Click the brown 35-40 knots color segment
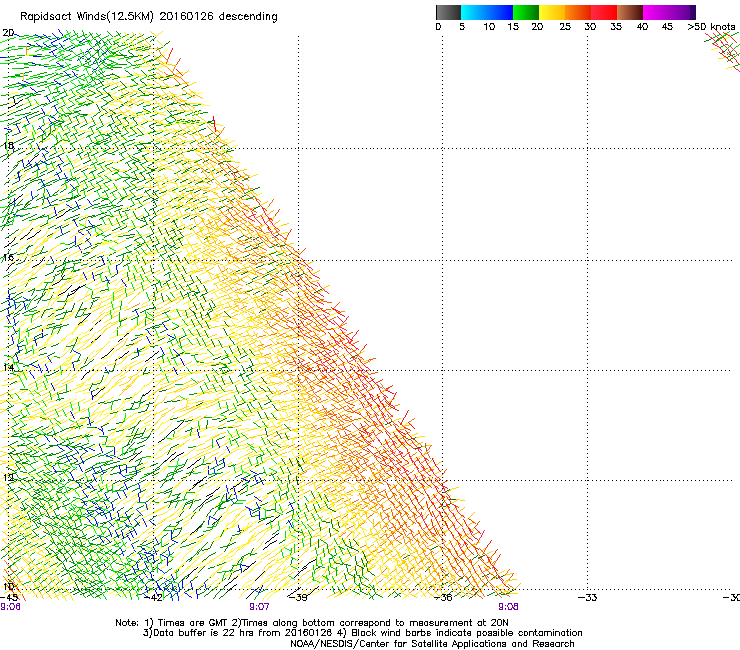740x650 pixels. 630,12
